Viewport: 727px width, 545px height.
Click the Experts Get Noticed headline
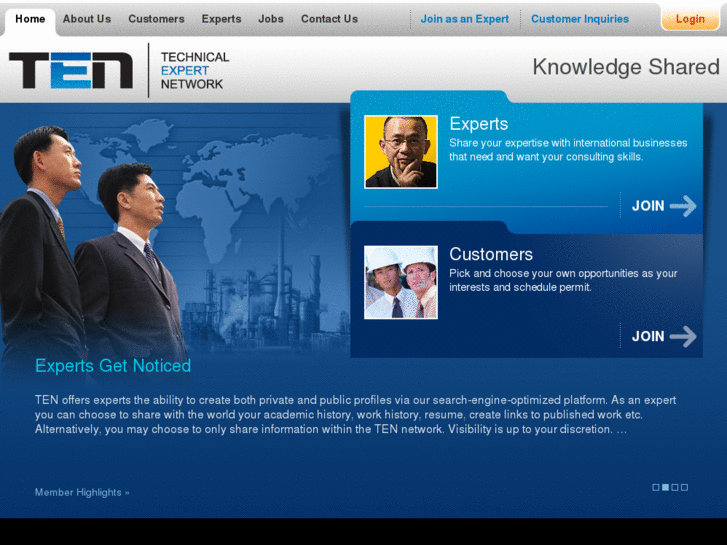point(113,366)
